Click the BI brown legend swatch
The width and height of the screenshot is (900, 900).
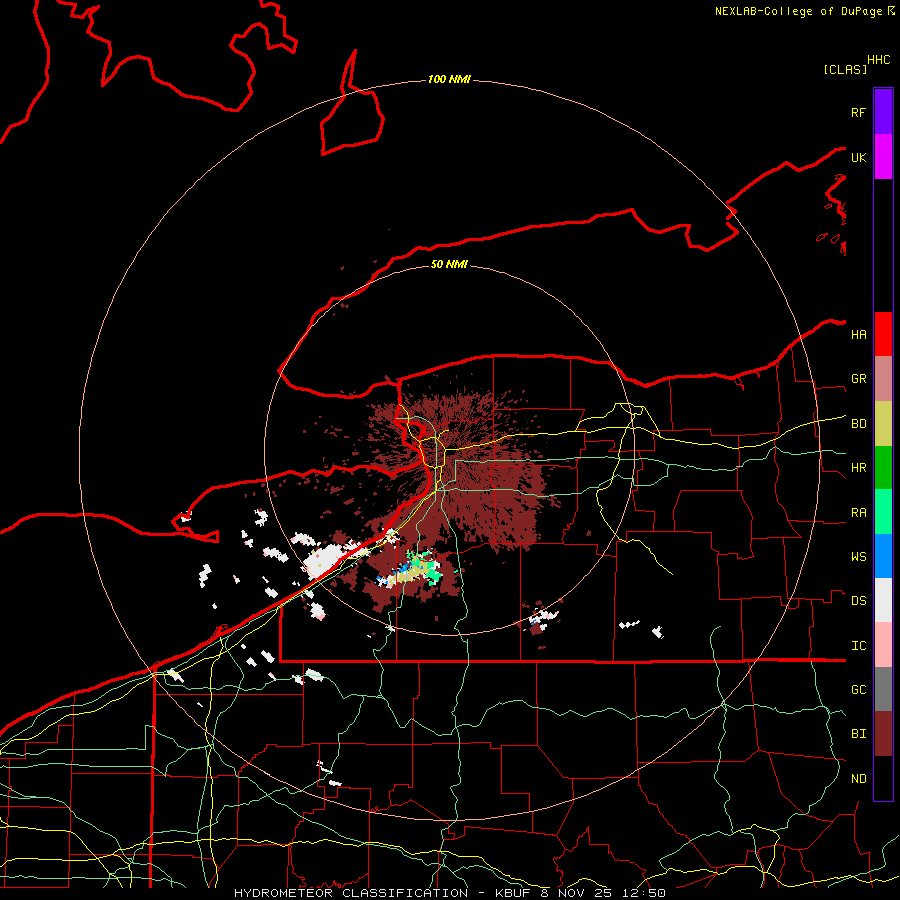[x=883, y=734]
